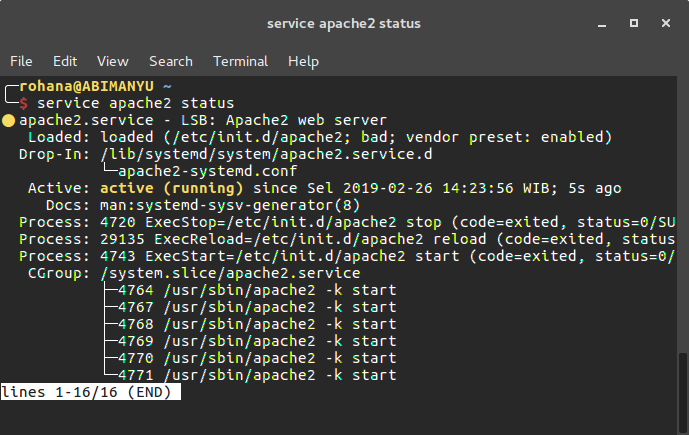Click process row 4768 /usr/sbin/apache2
This screenshot has width=689, height=435.
click(257, 324)
